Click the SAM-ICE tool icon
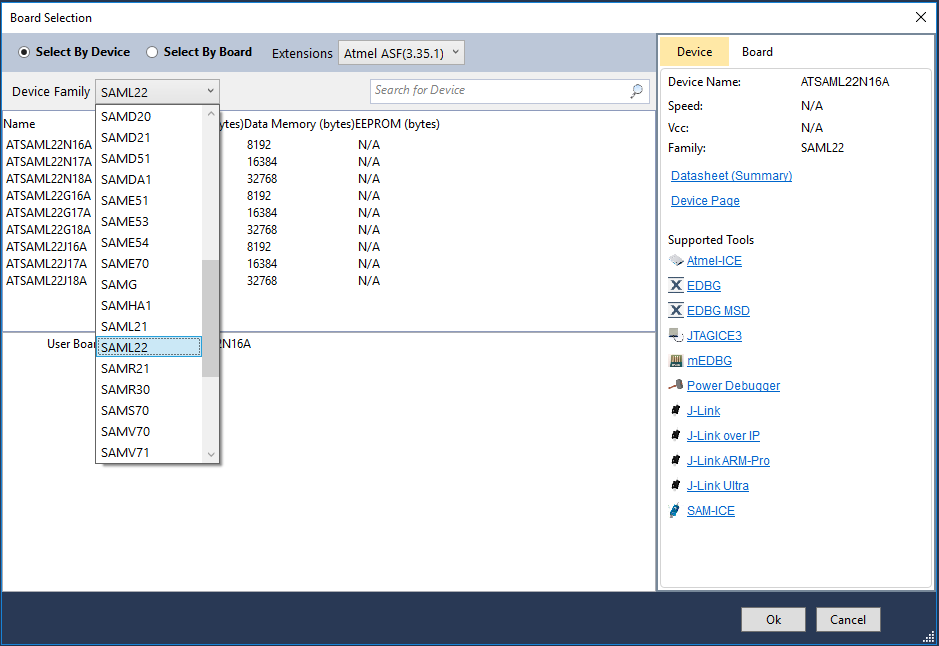Viewport: 939px width, 646px height. [676, 511]
